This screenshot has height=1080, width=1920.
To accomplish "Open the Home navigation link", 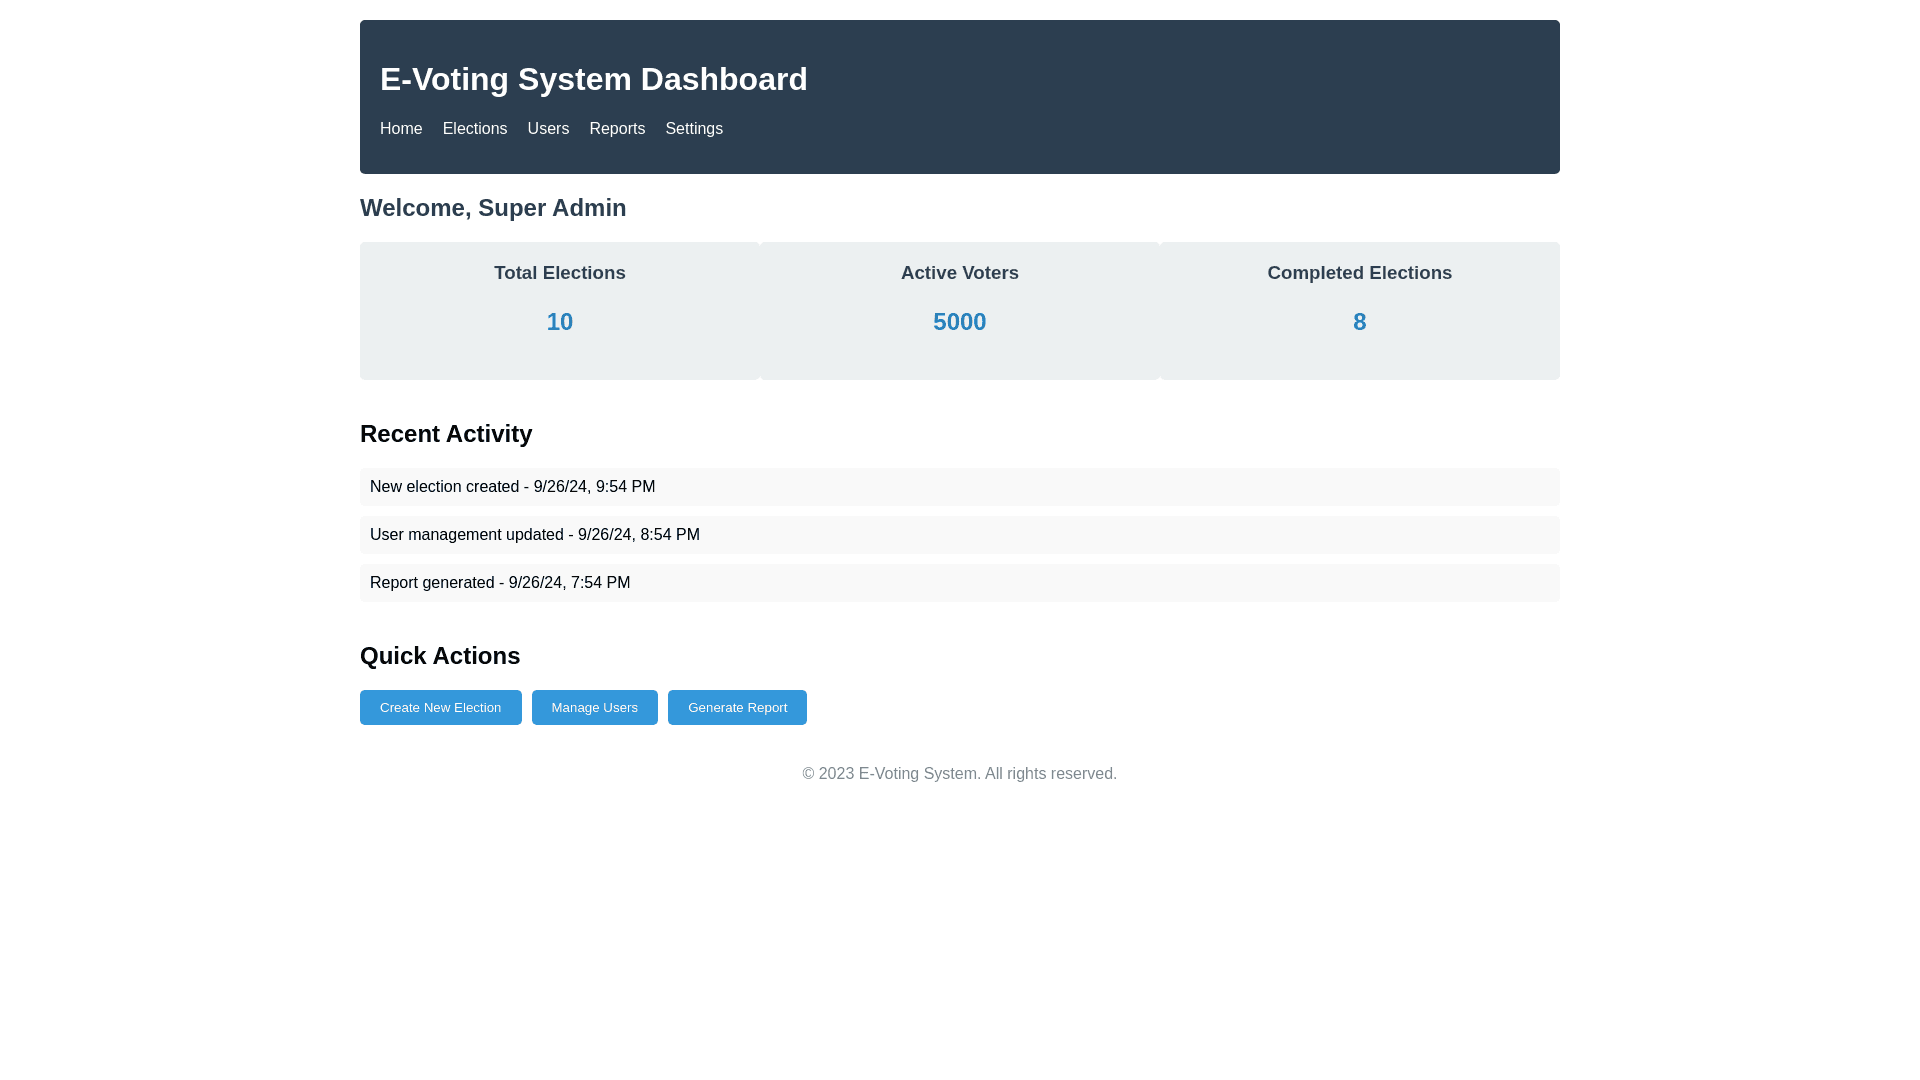I will tap(401, 129).
